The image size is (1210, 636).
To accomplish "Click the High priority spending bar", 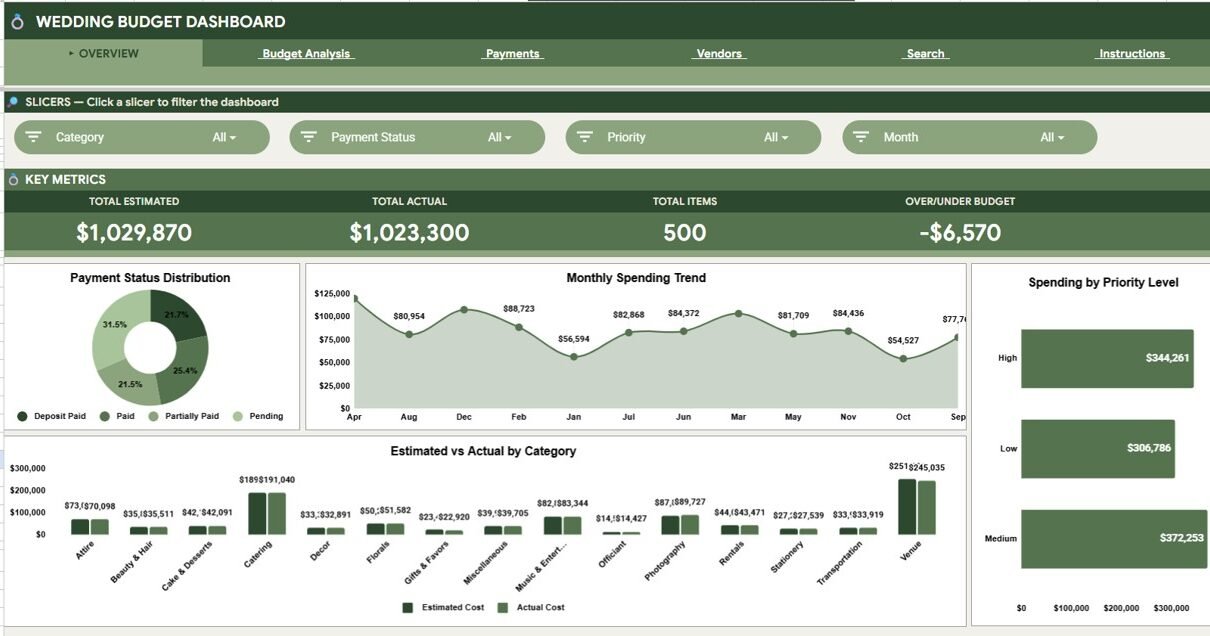I will pos(1107,358).
